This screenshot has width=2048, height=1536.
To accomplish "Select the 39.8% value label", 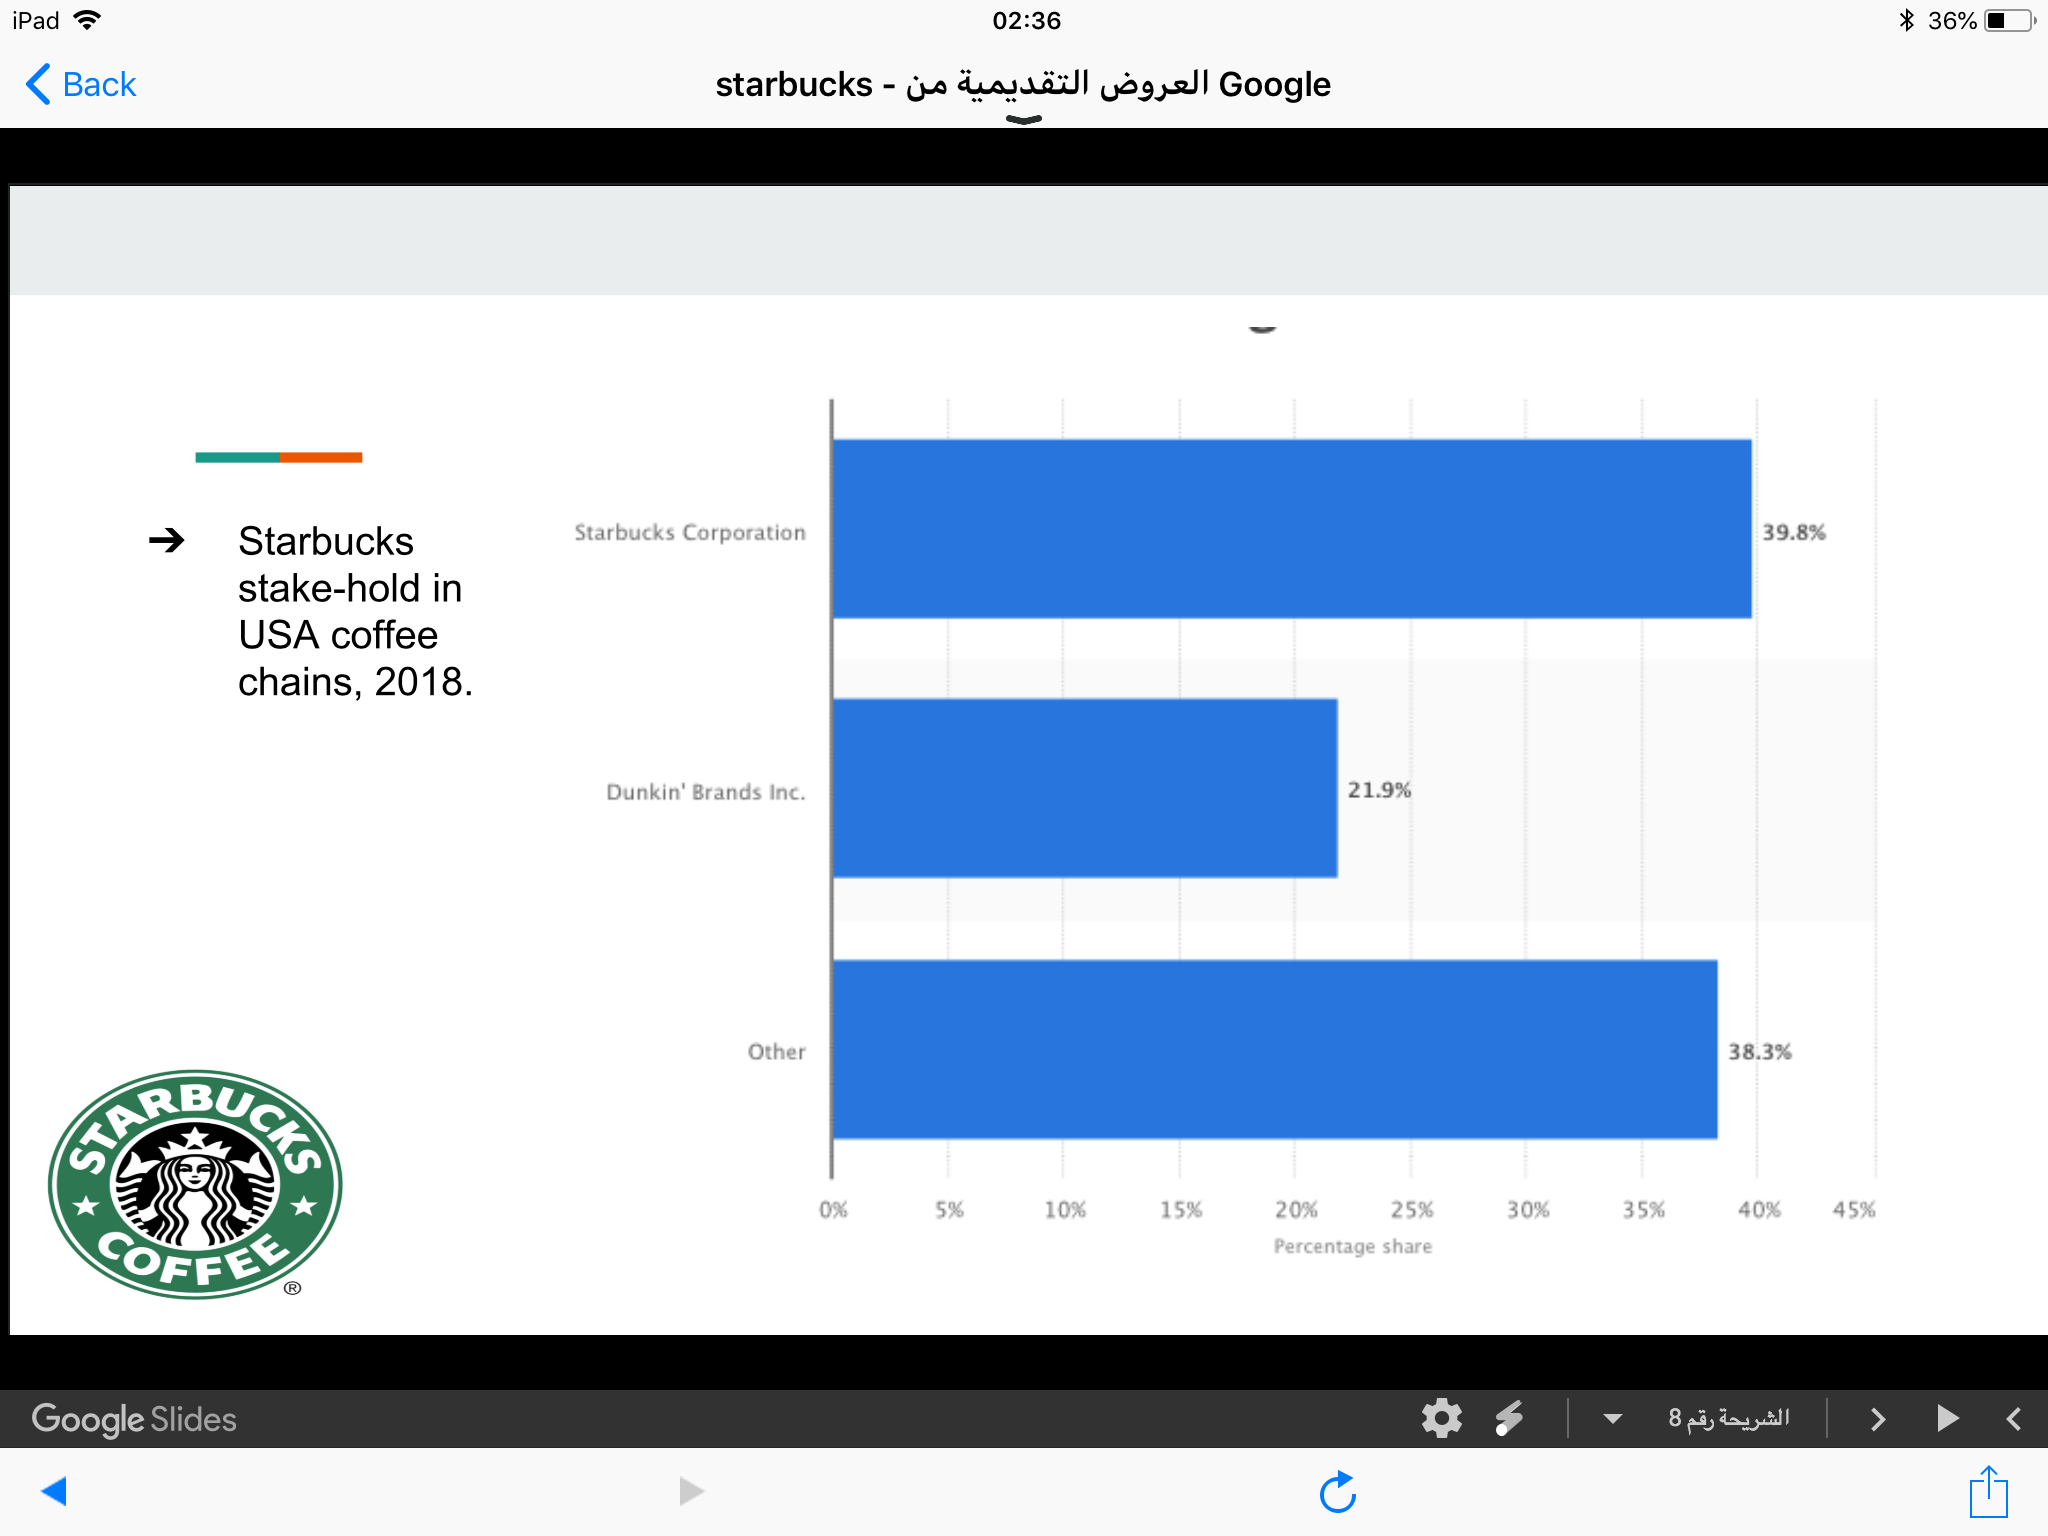I will 1794,532.
